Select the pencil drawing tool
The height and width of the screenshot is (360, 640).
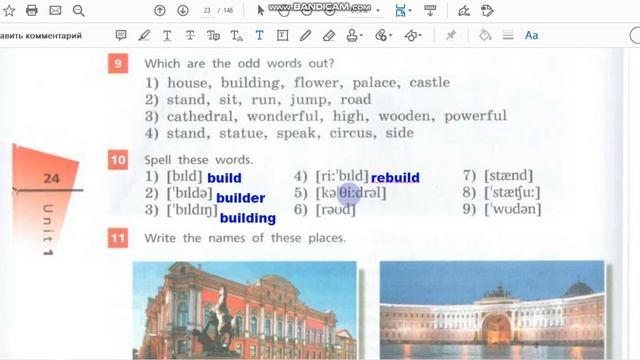pyautogui.click(x=305, y=36)
